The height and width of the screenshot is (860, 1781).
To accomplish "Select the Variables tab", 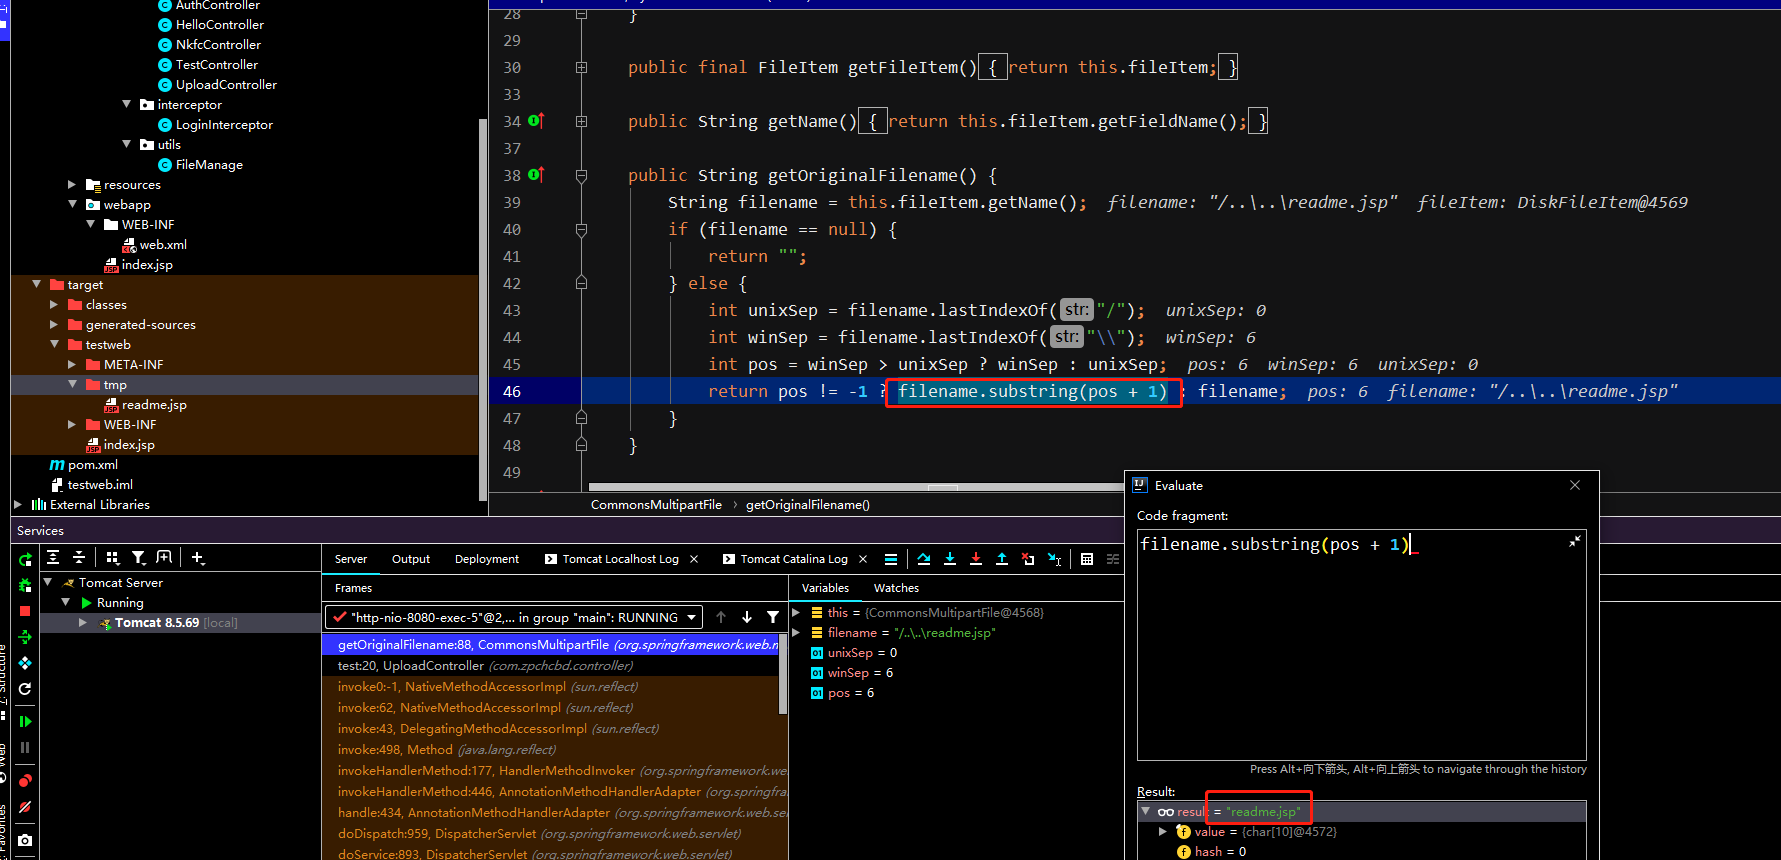I will [825, 588].
